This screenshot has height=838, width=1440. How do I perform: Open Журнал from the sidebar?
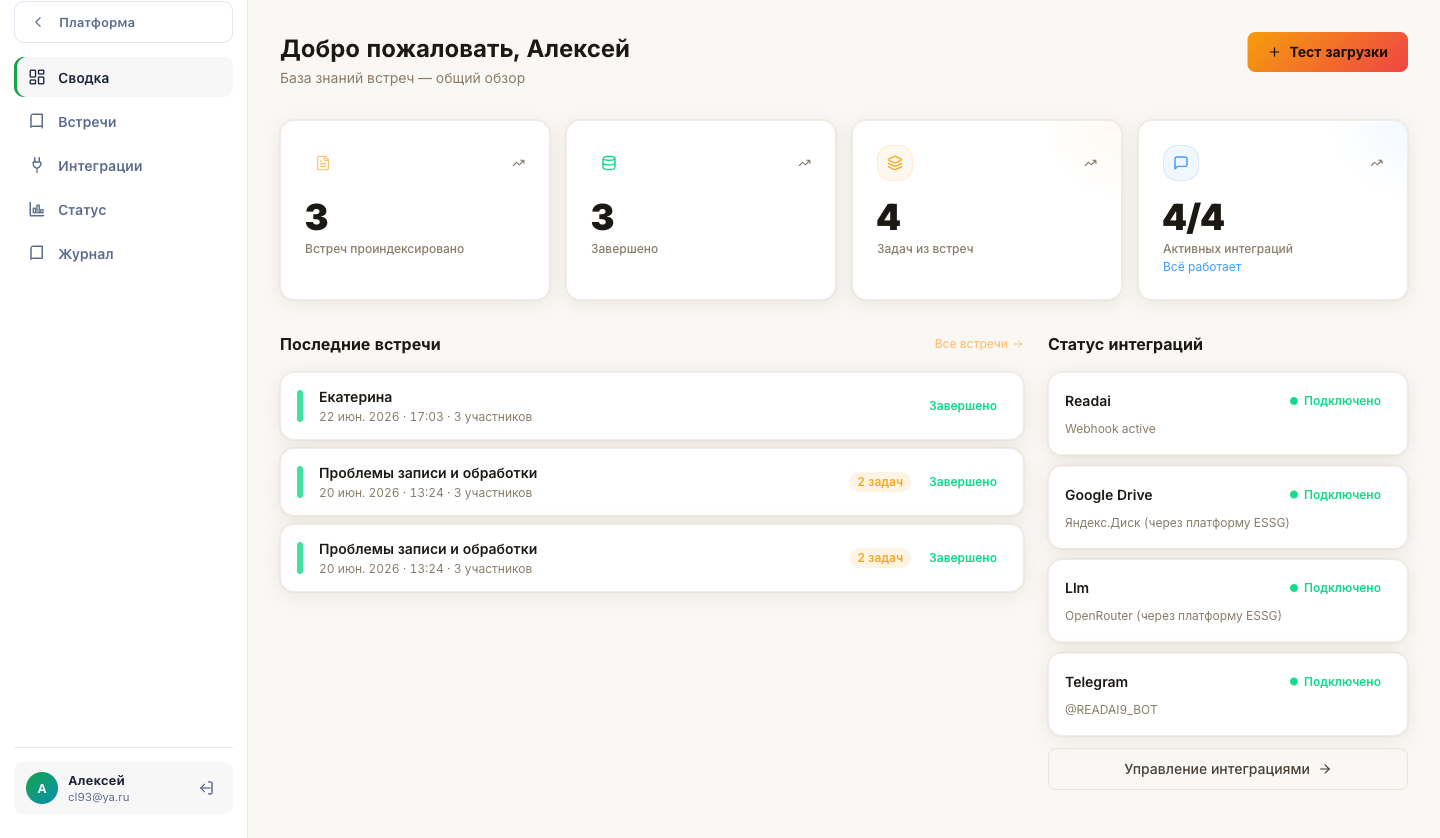[123, 253]
